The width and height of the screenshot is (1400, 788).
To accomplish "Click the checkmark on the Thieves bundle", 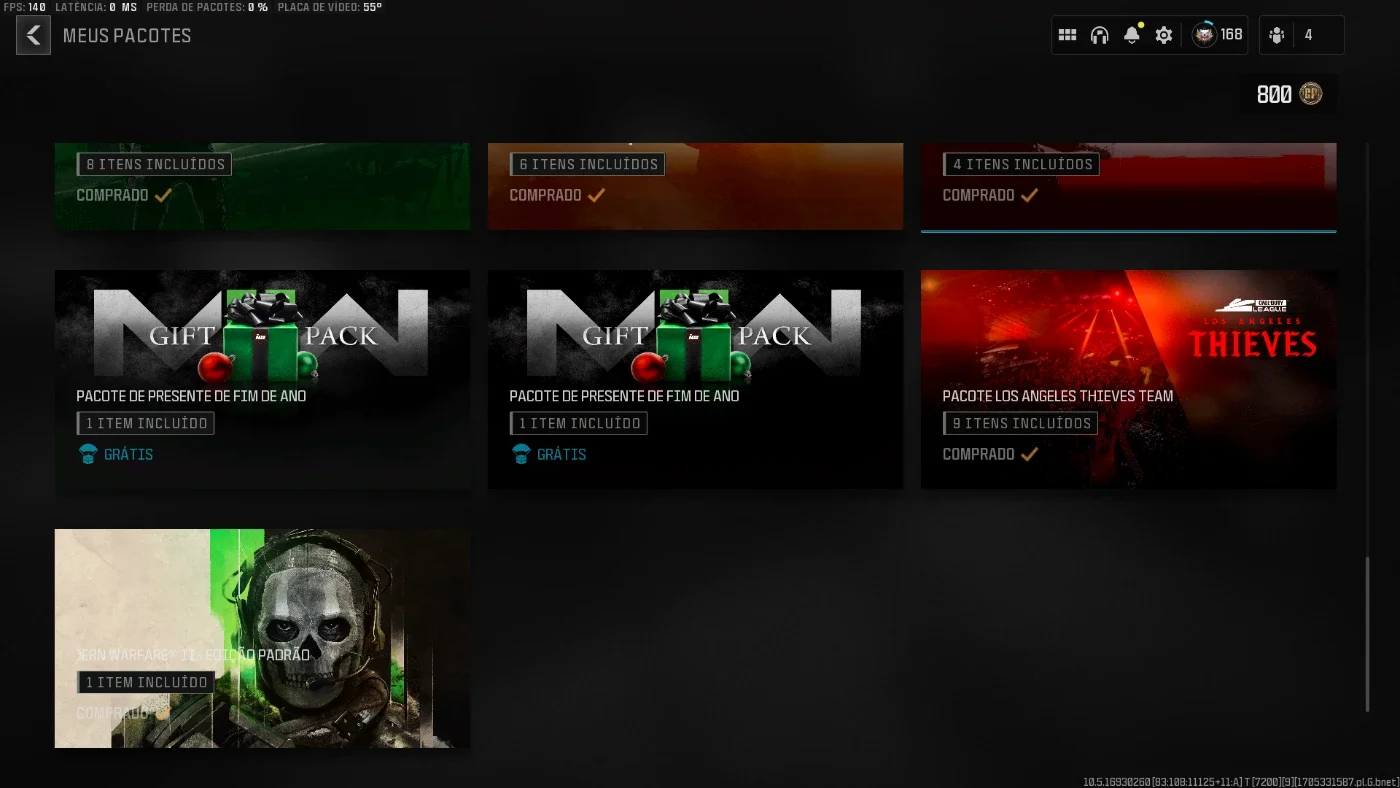I will point(1029,454).
